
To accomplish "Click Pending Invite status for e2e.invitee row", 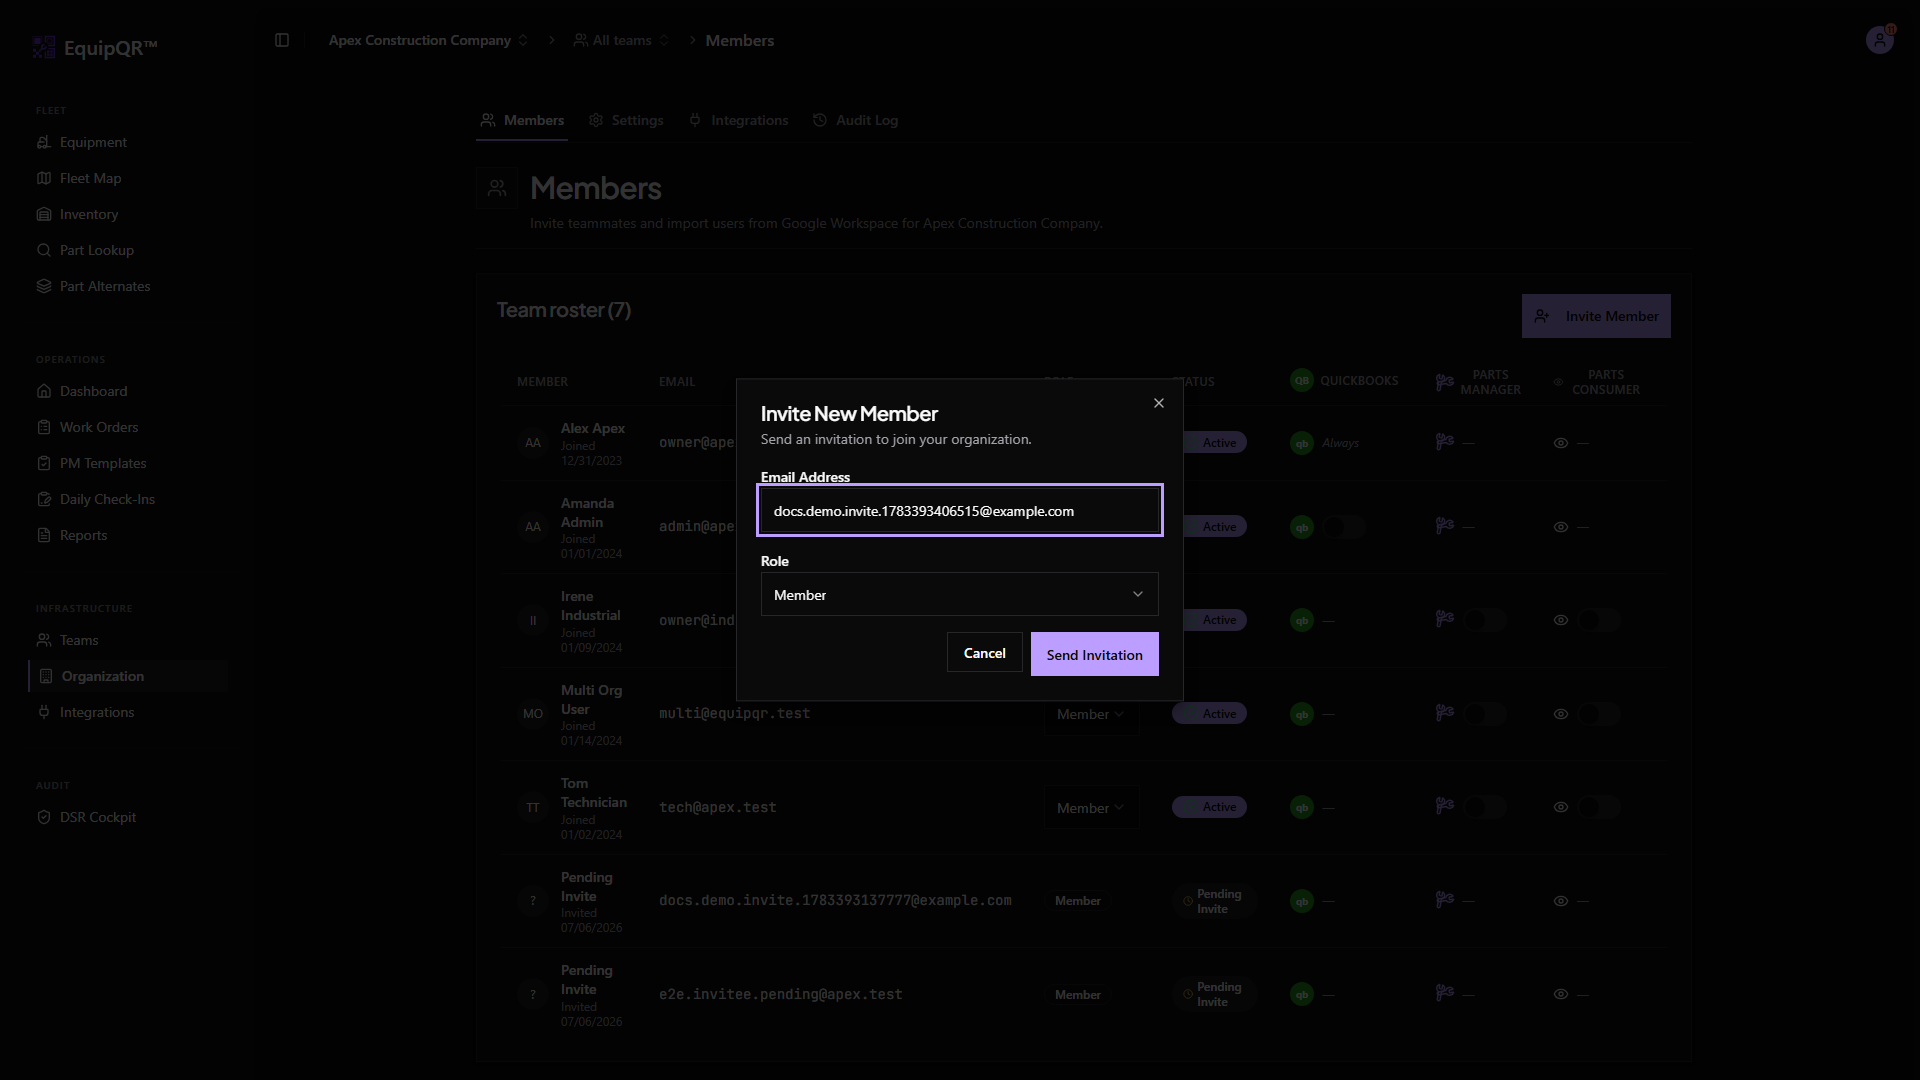I will tap(1214, 994).
